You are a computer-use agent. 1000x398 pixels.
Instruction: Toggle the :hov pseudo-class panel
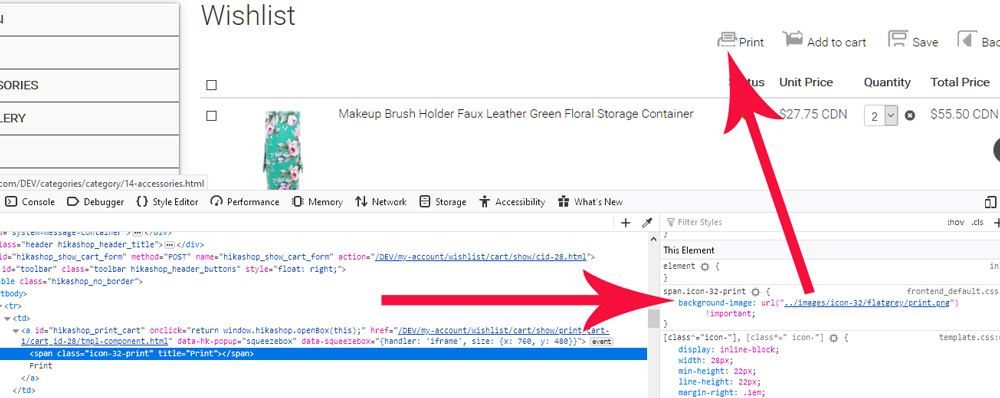[x=955, y=223]
